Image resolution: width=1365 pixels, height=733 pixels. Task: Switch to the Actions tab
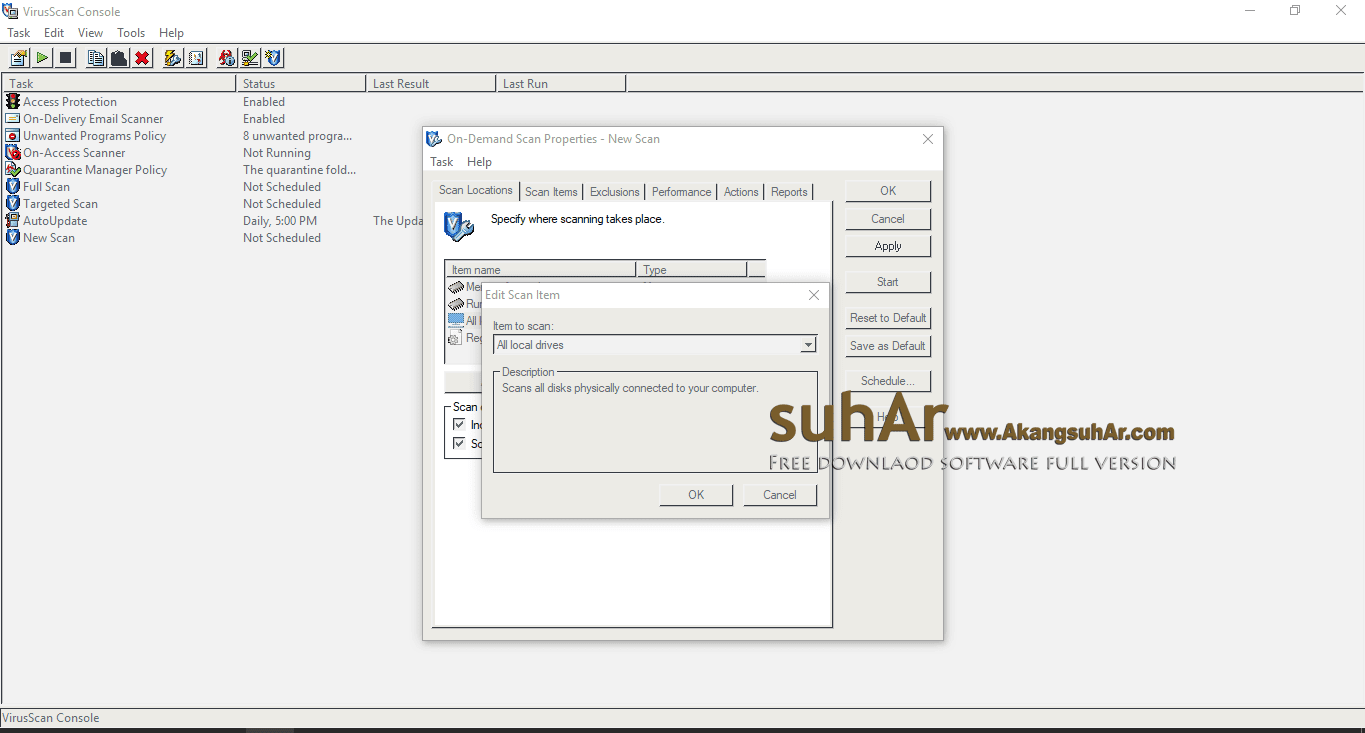click(741, 192)
